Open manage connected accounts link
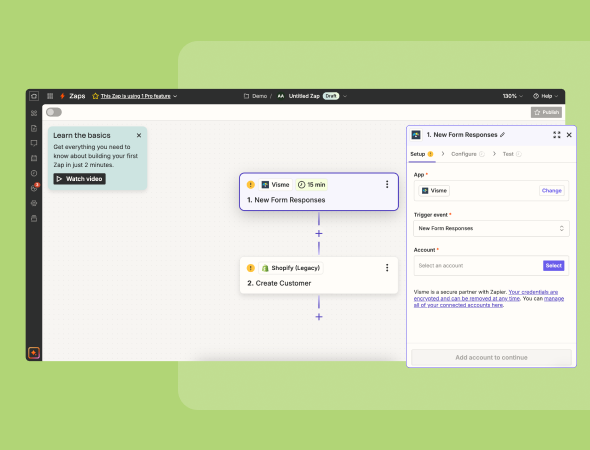Screen dimensions: 590x450 click(489, 302)
